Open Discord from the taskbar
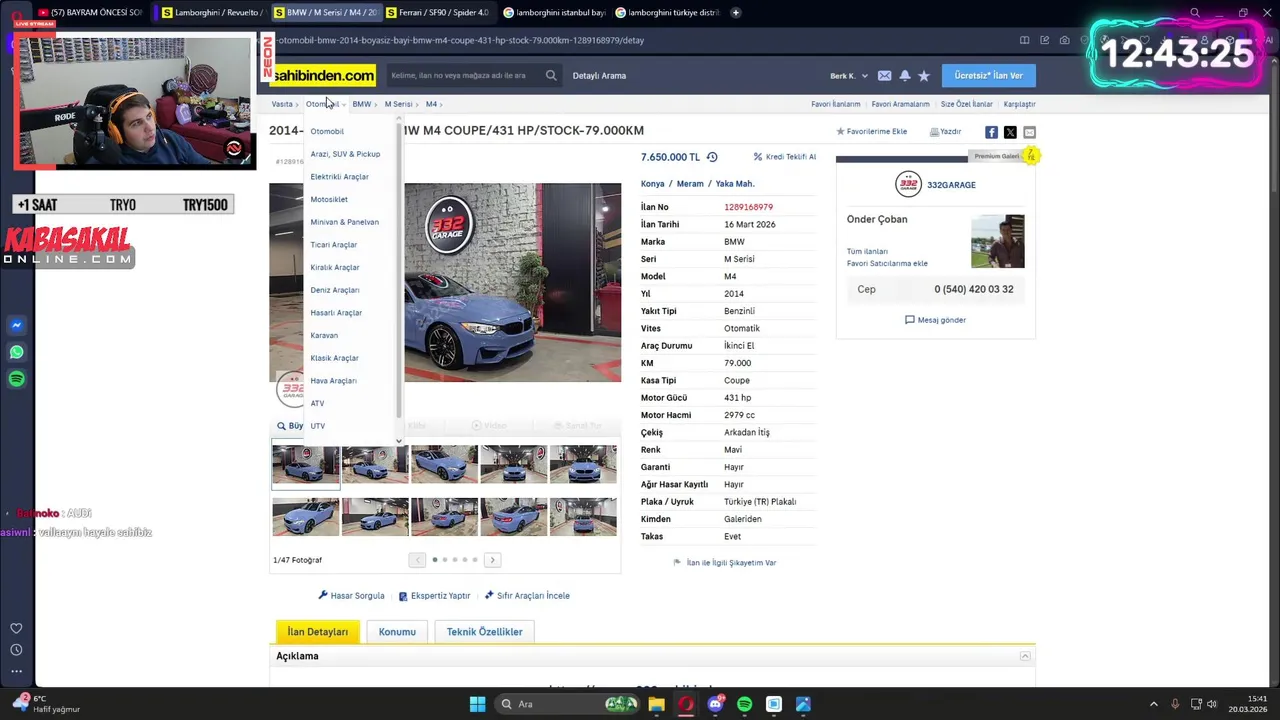 pyautogui.click(x=715, y=704)
